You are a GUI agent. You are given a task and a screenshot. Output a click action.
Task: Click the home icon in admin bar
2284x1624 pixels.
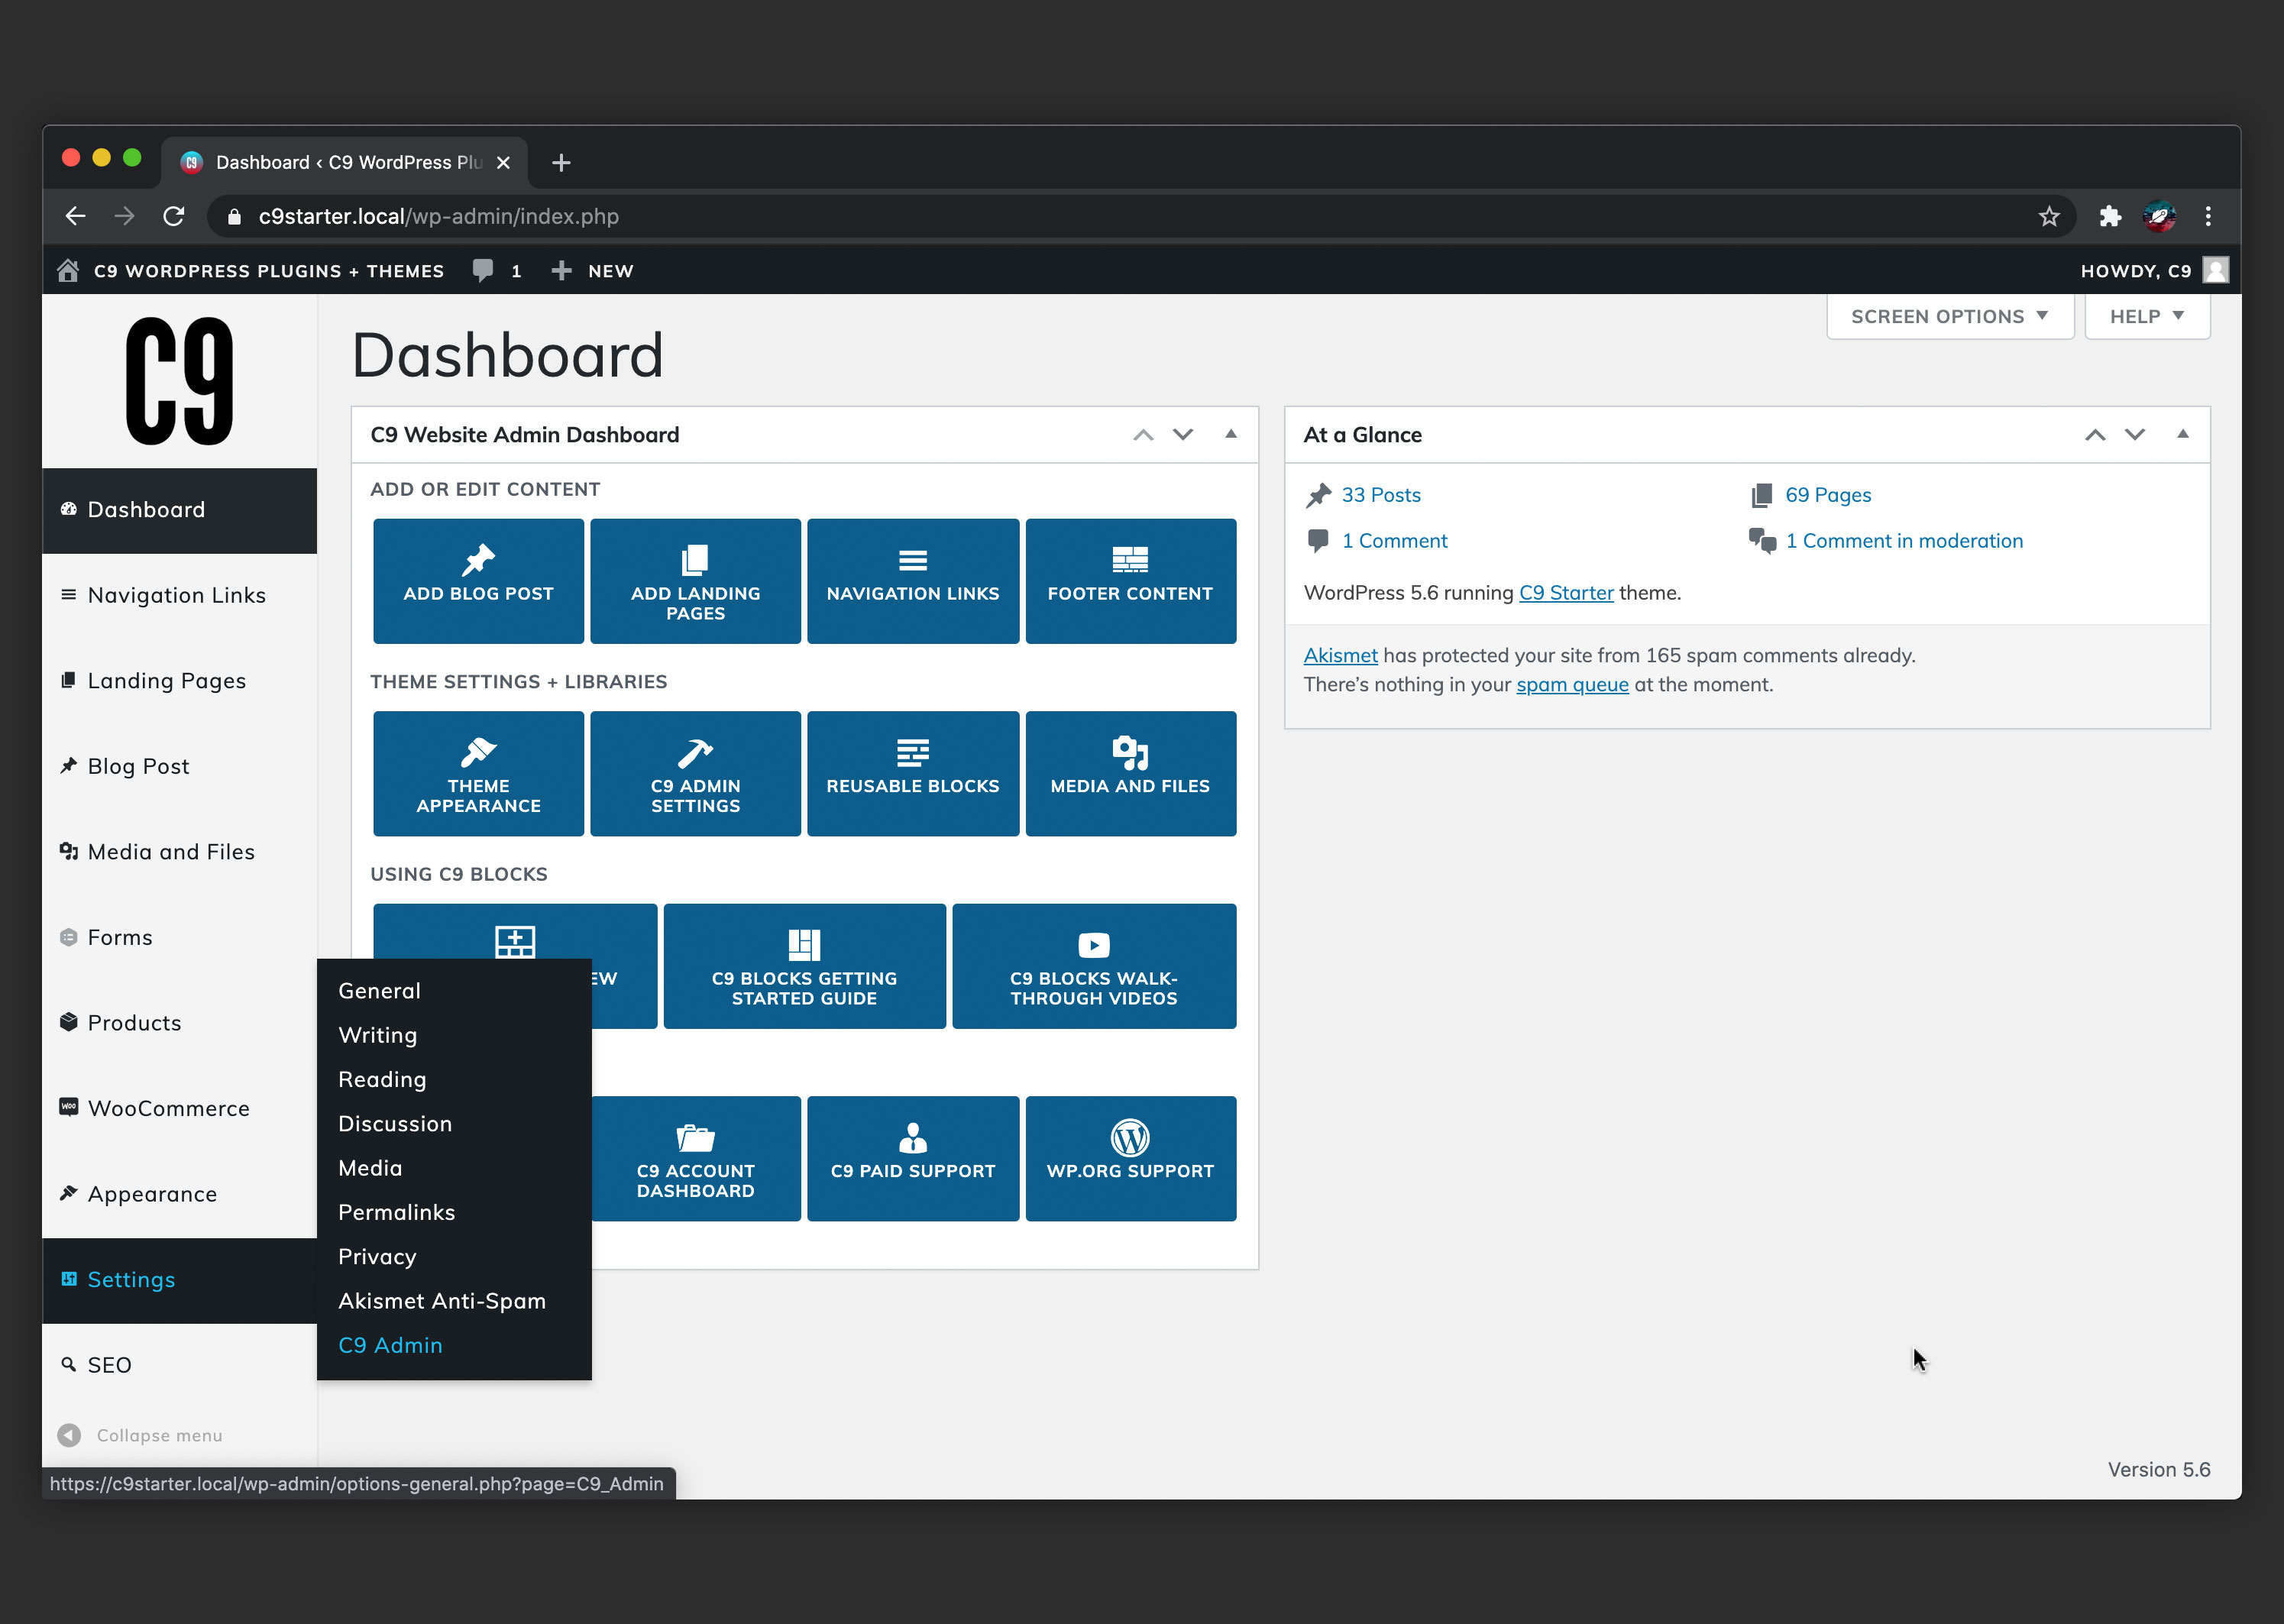[x=68, y=270]
